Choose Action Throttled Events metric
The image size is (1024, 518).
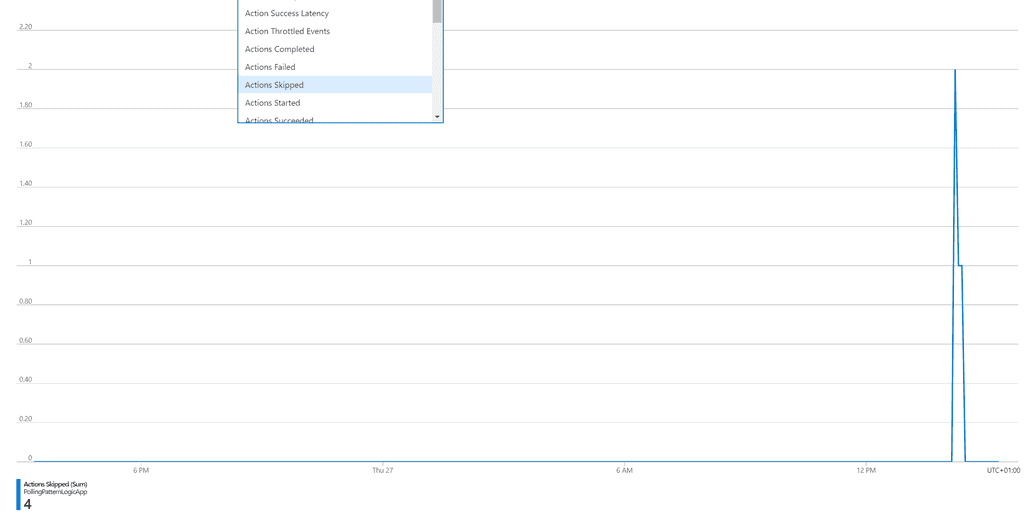coord(287,31)
